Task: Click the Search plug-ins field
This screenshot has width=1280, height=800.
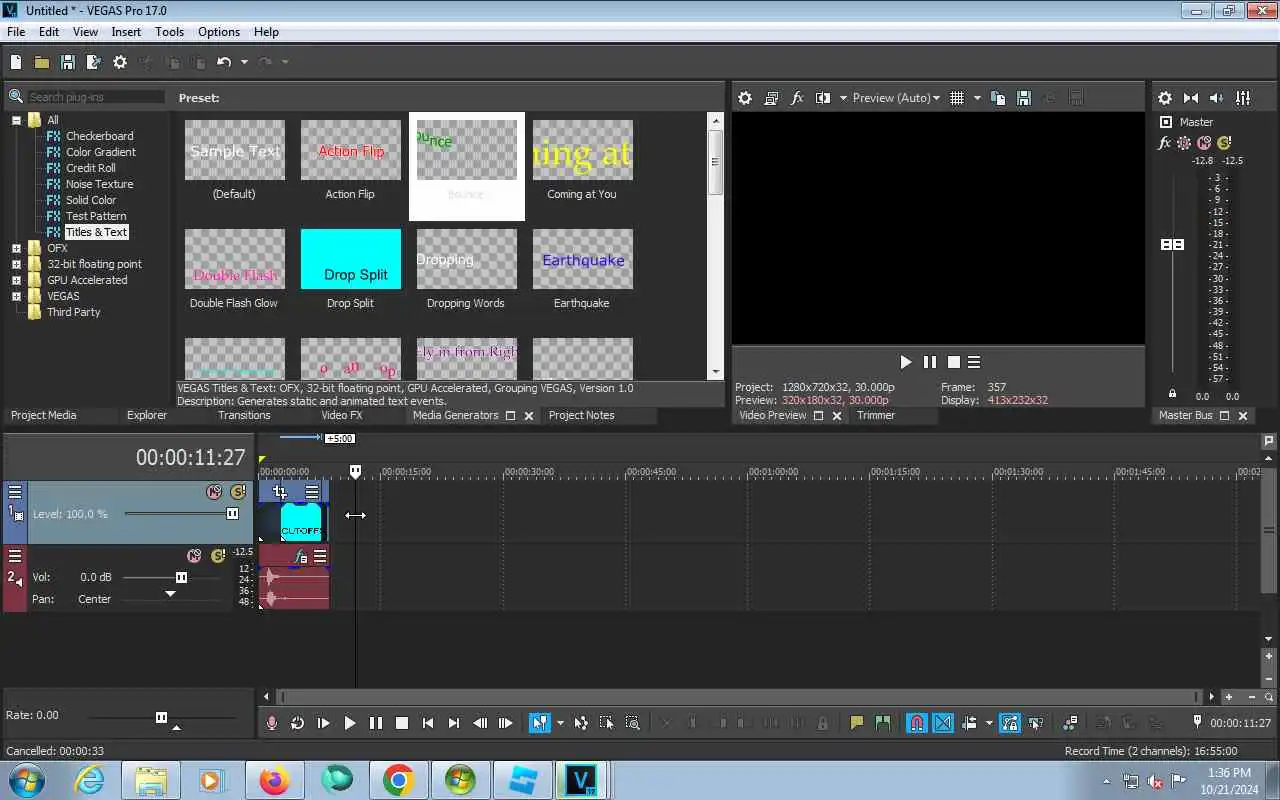Action: [x=95, y=97]
